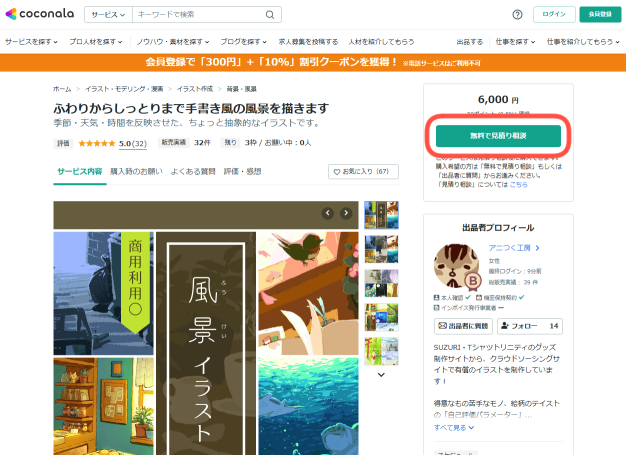Select the third gallery thumbnail
The width and height of the screenshot is (626, 455).
coord(381,283)
